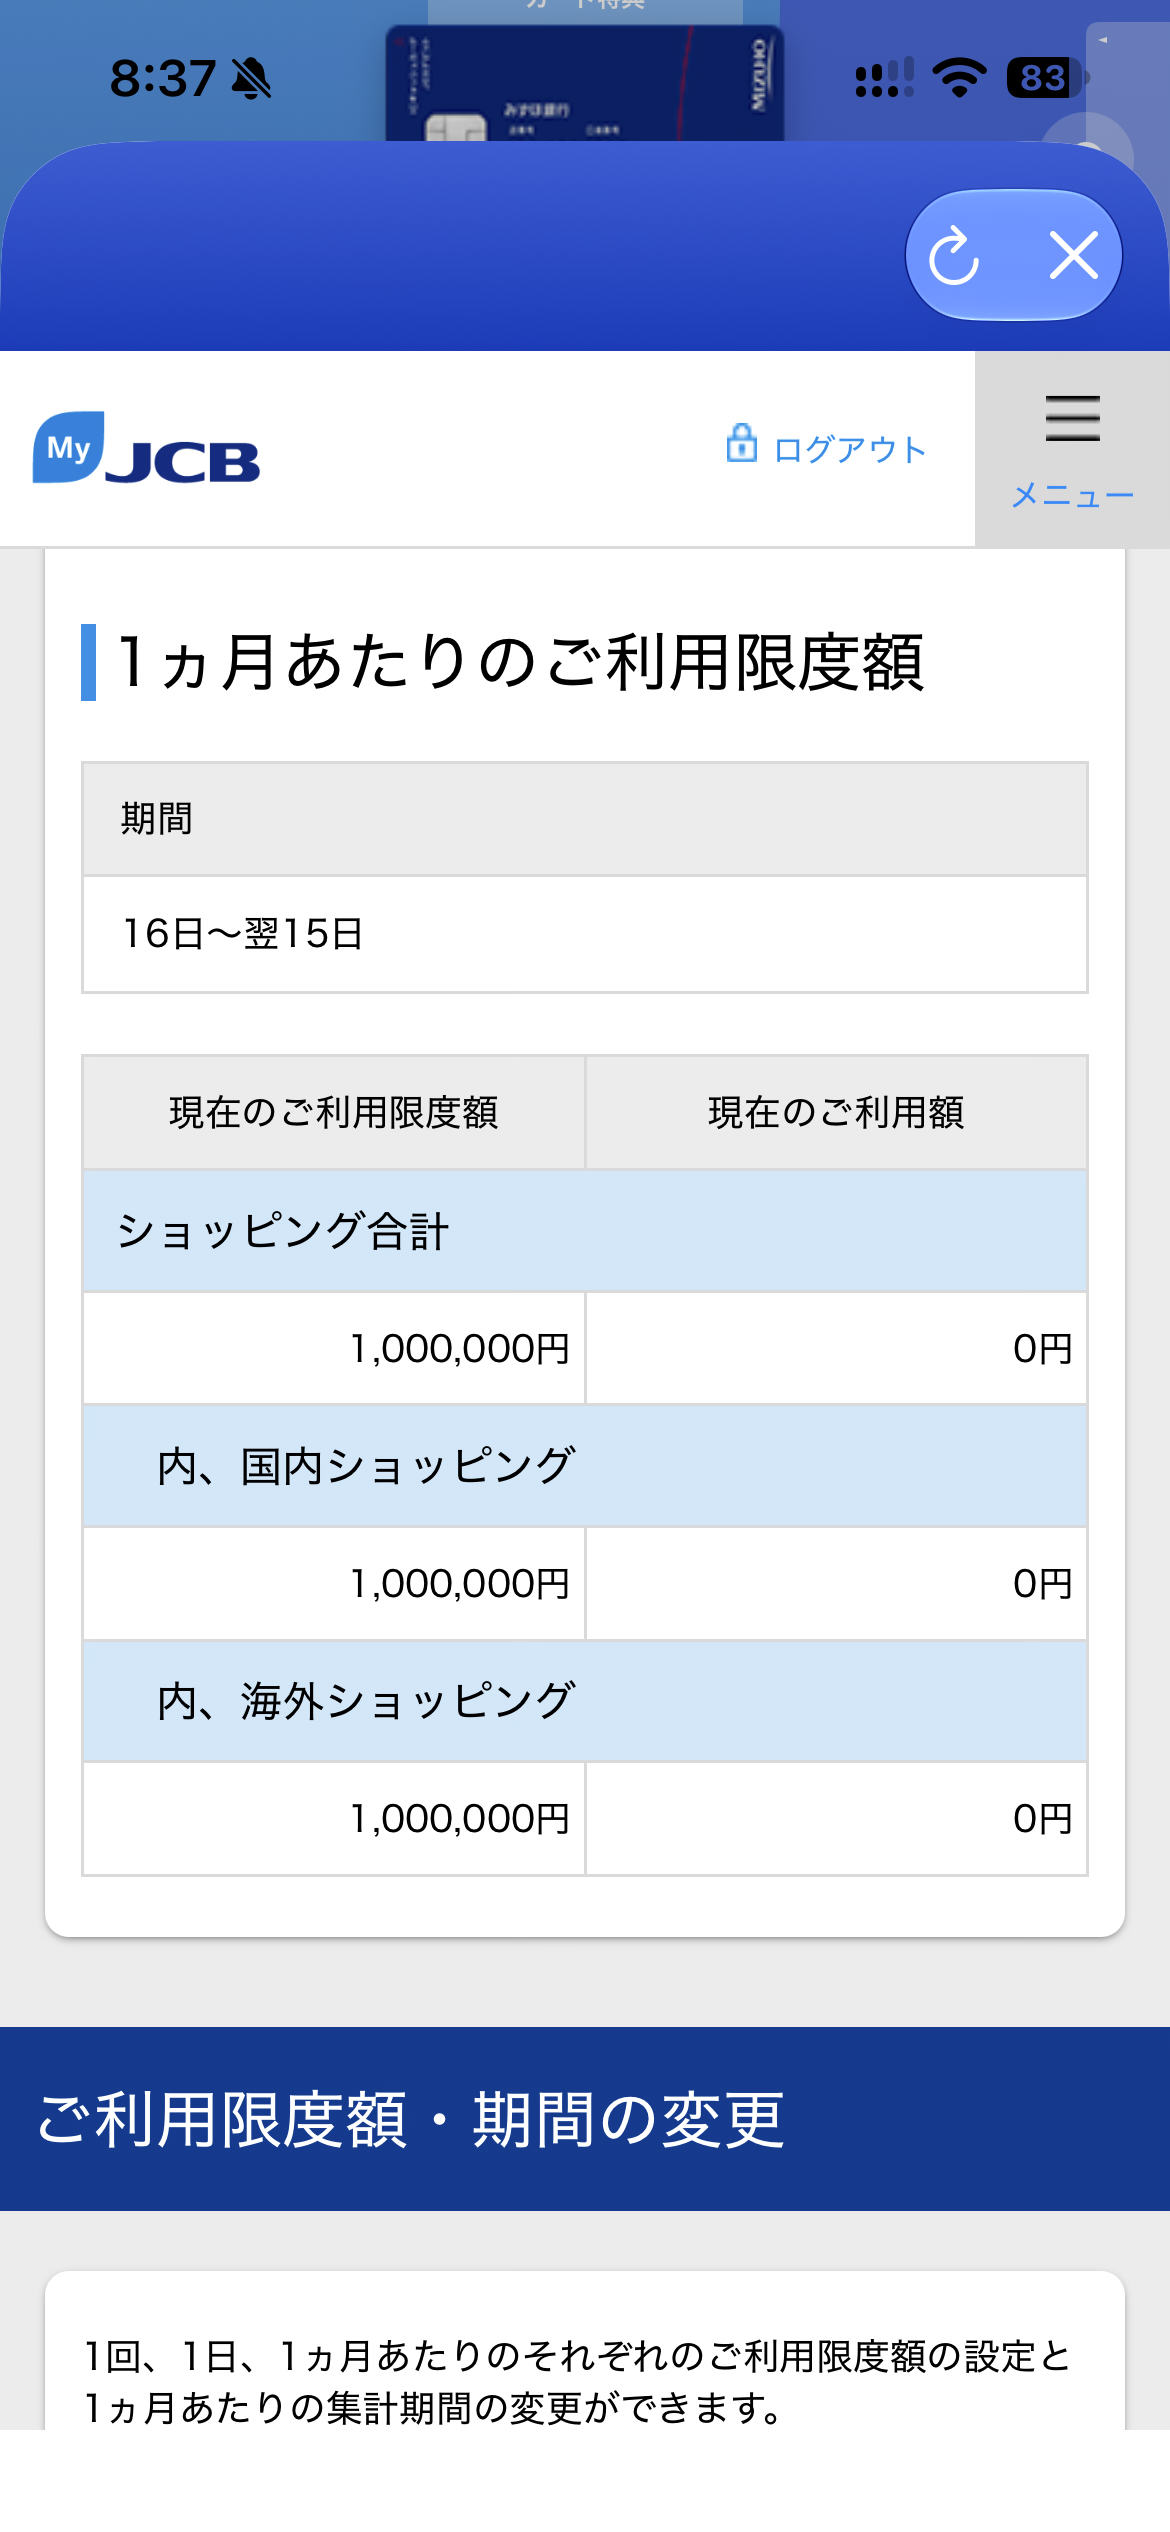Tap the lock icon beside ログアウト
Screen dimensions: 1170x2532
pos(741,443)
